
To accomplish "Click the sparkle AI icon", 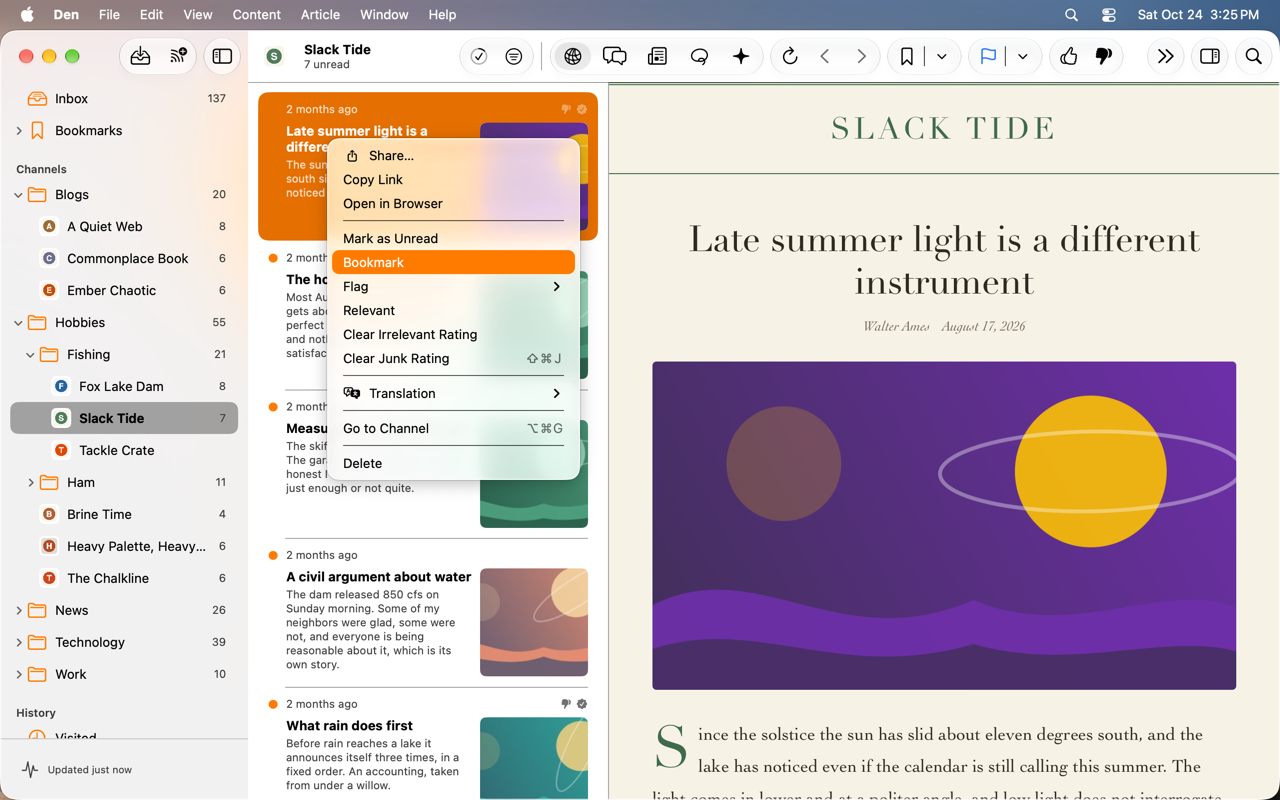I will coord(741,57).
